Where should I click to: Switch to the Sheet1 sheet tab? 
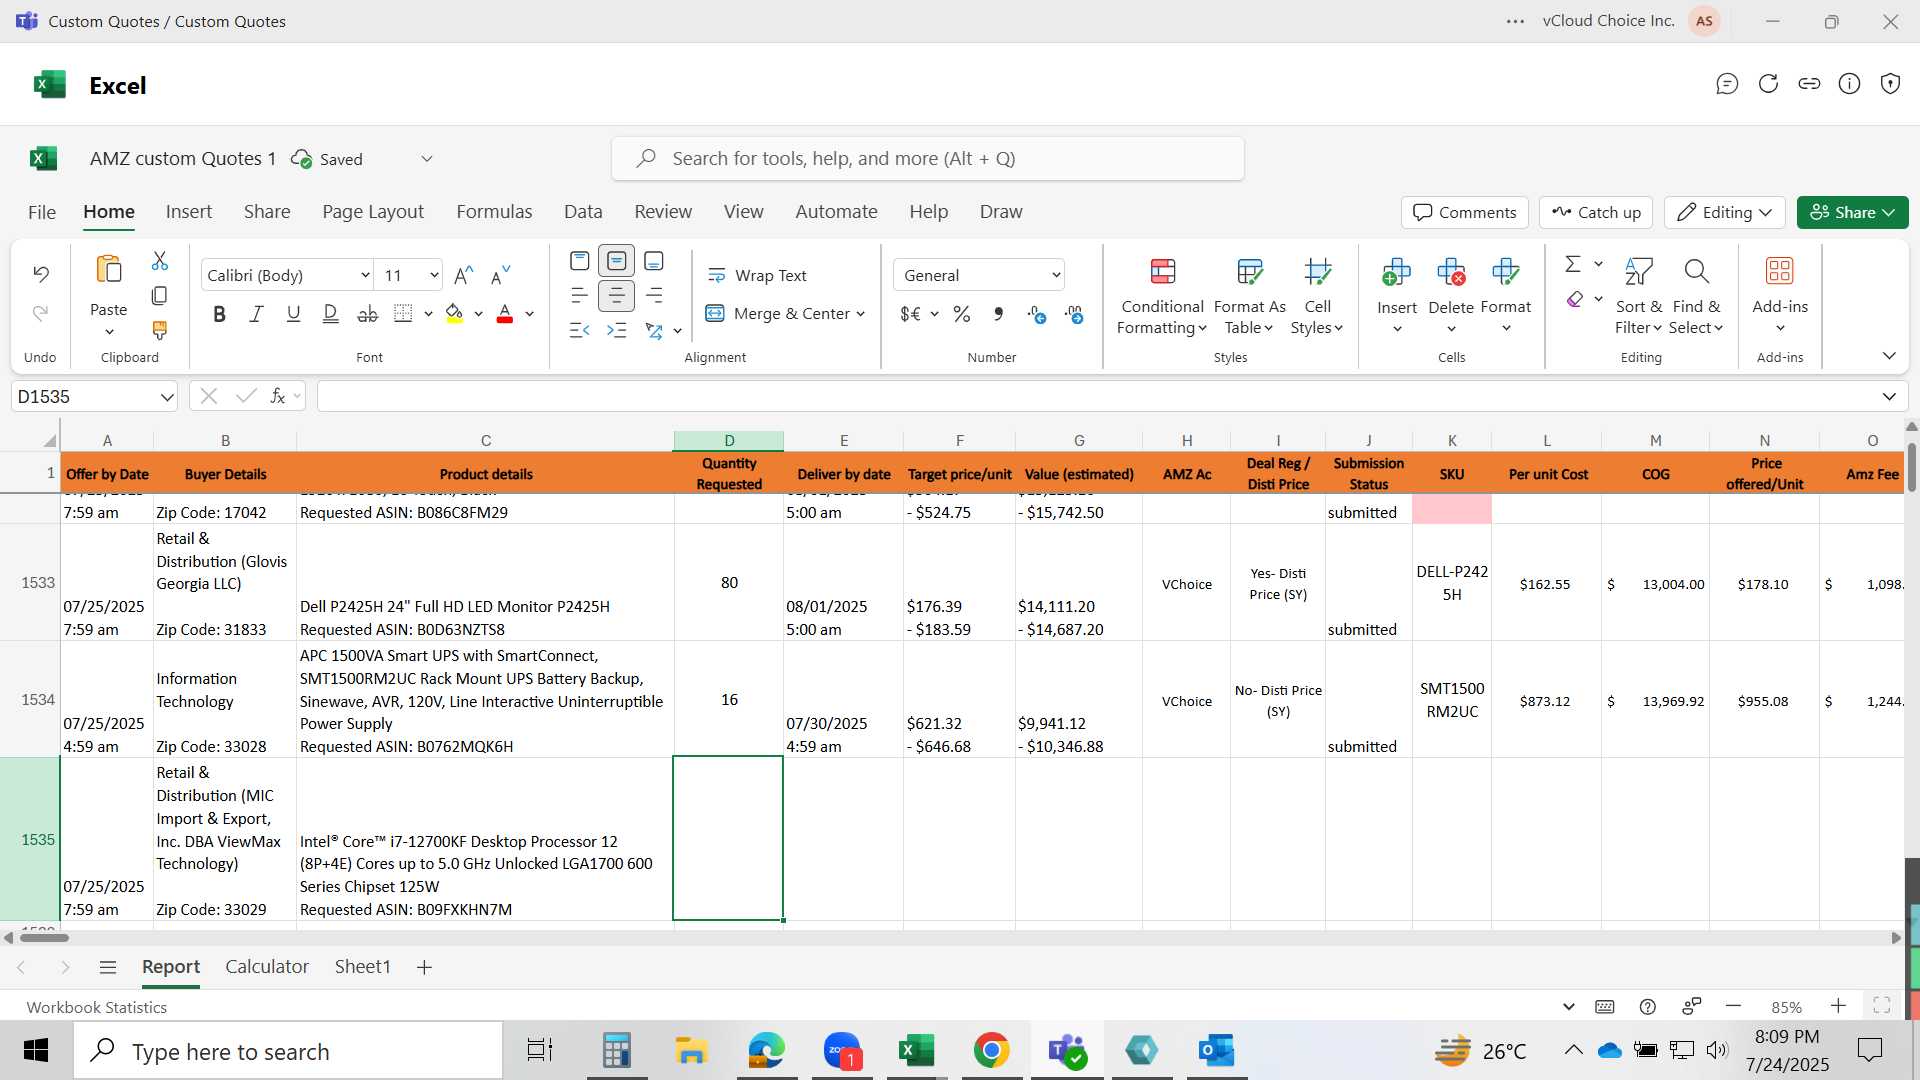(x=363, y=967)
